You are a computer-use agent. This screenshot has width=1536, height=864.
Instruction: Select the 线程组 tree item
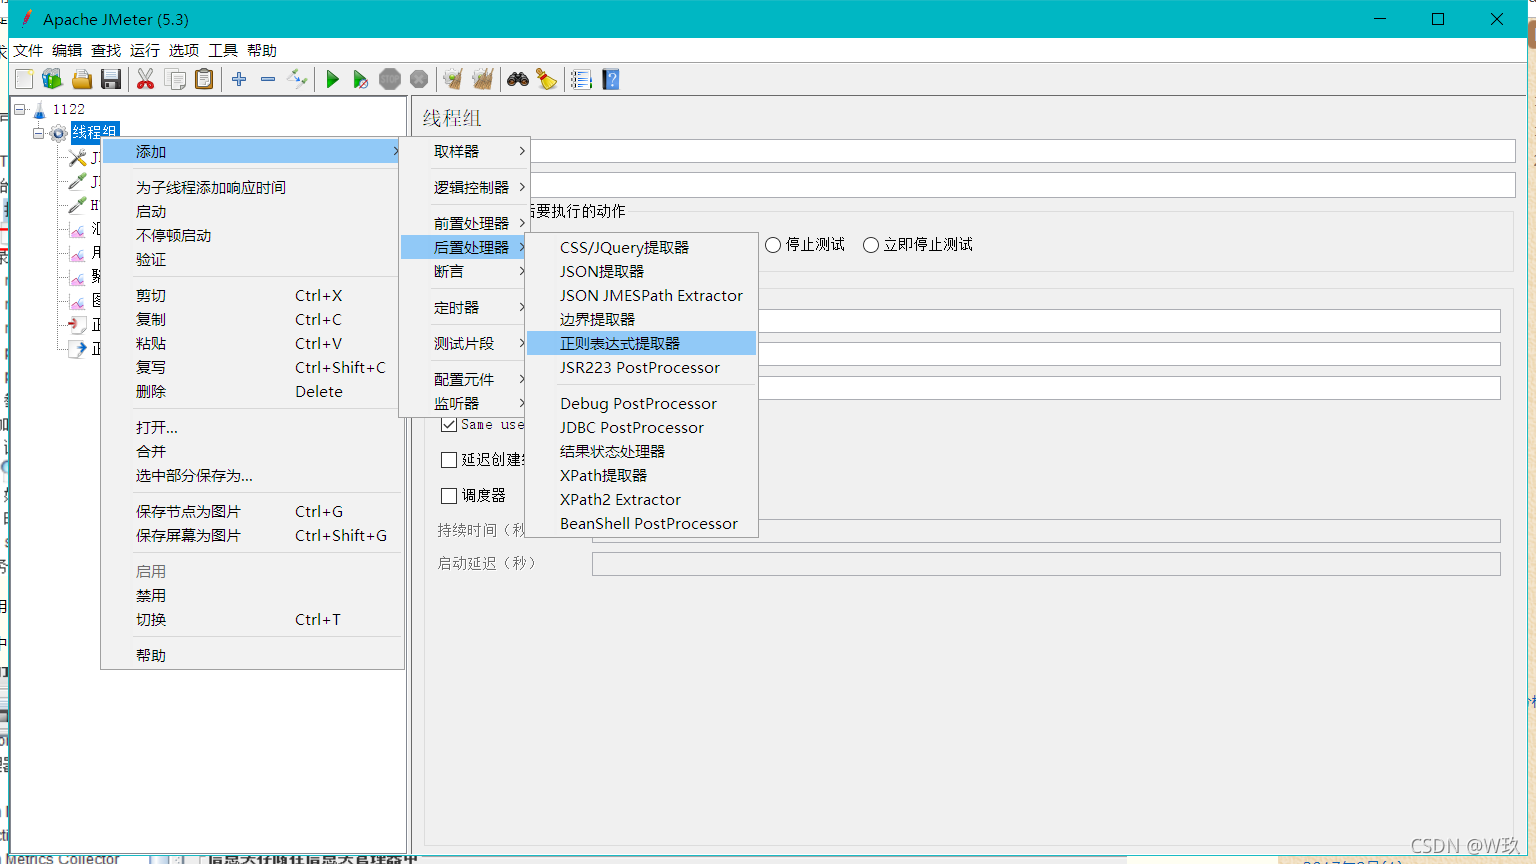95,132
